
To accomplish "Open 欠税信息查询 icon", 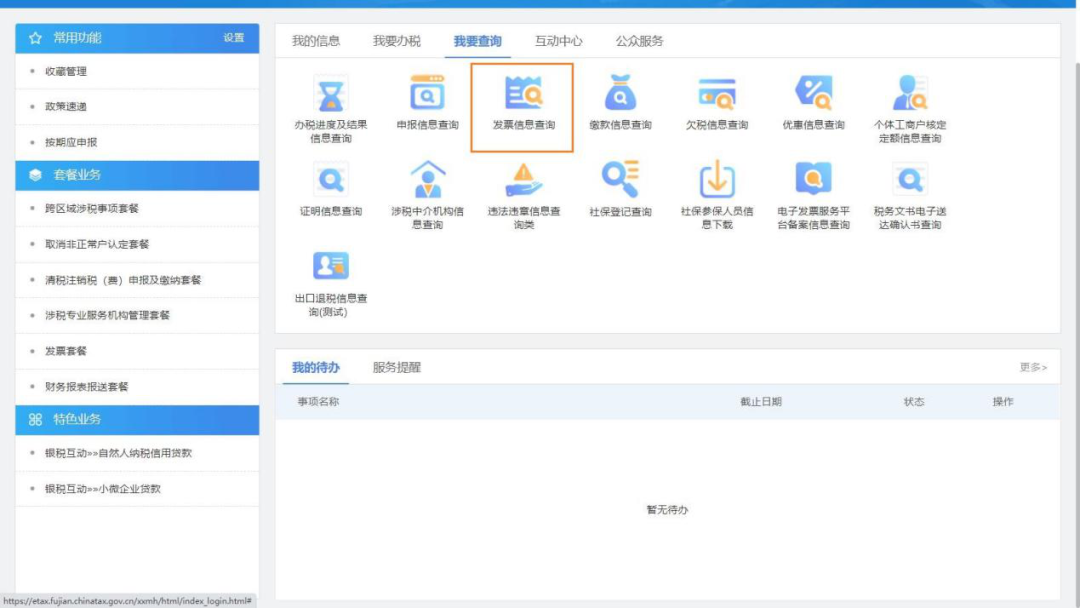I will click(x=716, y=94).
